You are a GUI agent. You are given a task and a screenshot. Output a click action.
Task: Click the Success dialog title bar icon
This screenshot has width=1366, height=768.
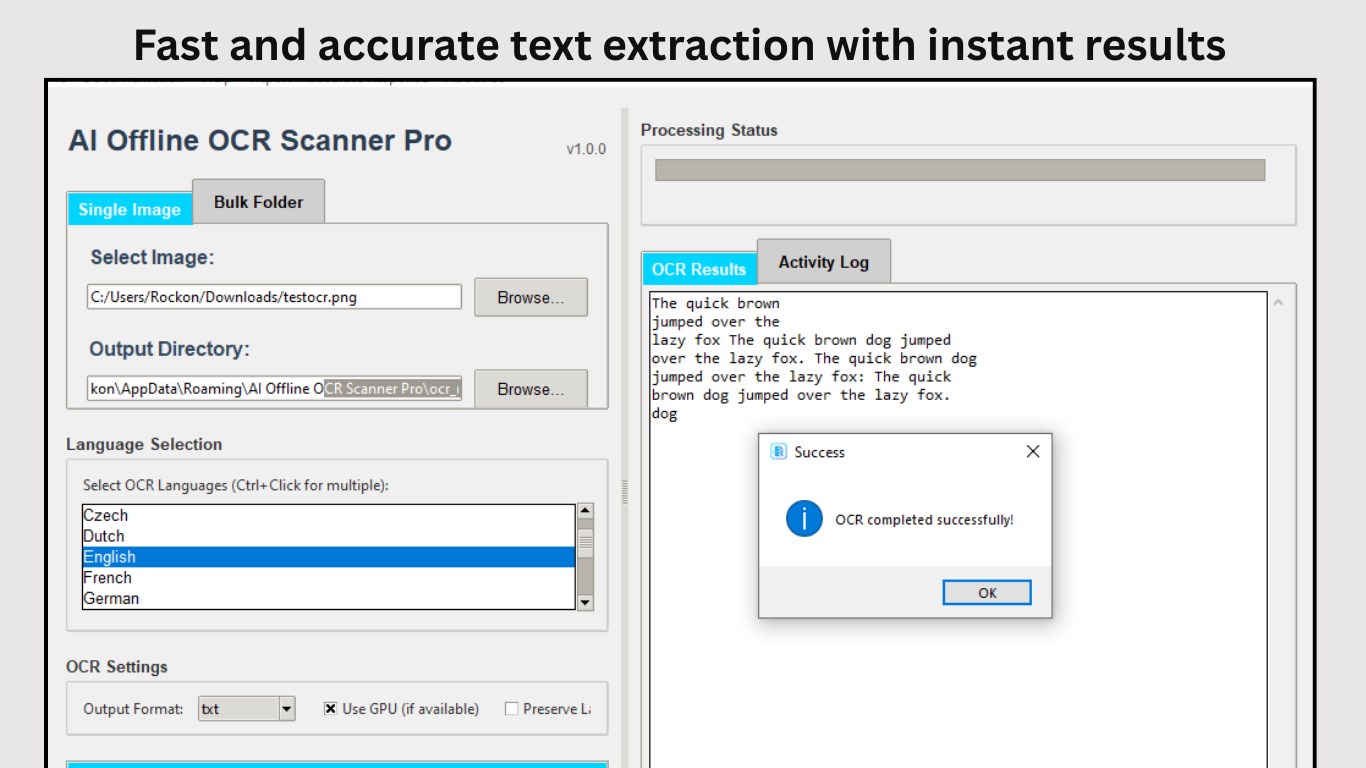click(778, 452)
